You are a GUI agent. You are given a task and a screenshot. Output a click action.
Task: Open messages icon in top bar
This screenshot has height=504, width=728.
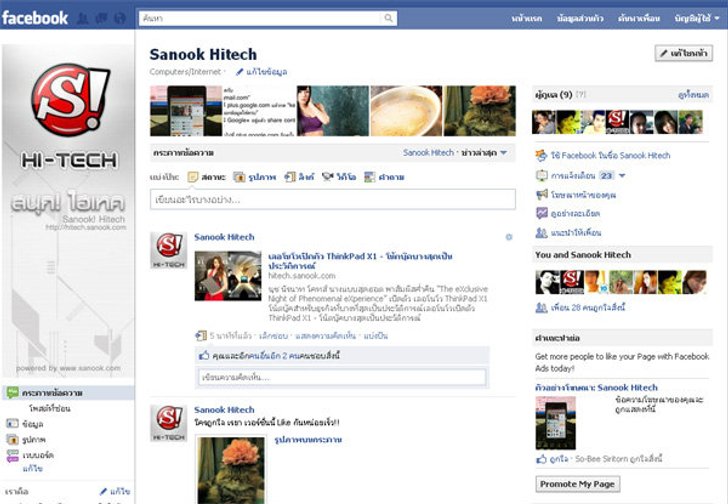click(x=101, y=19)
